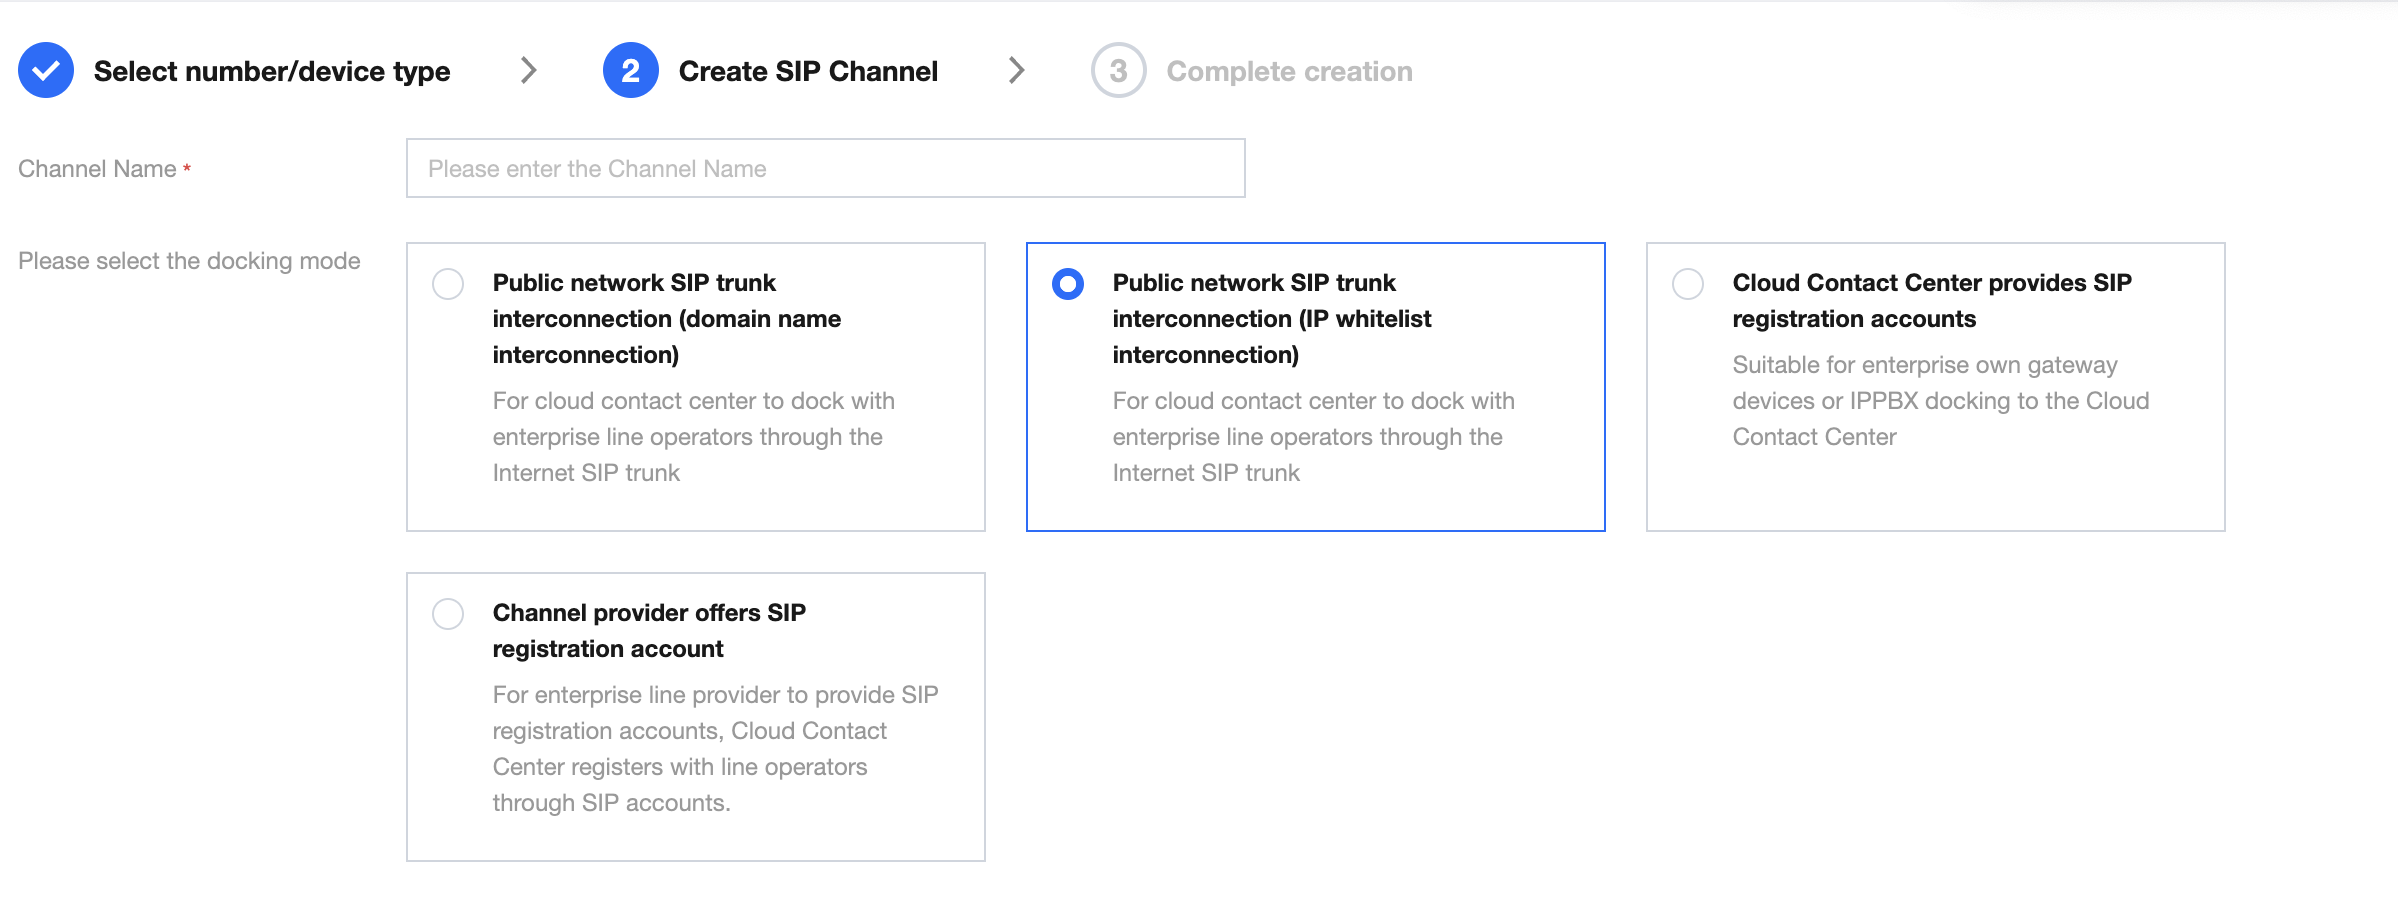Click the chevron after Select number/device type
Screen dimensions: 2398x914
click(529, 71)
